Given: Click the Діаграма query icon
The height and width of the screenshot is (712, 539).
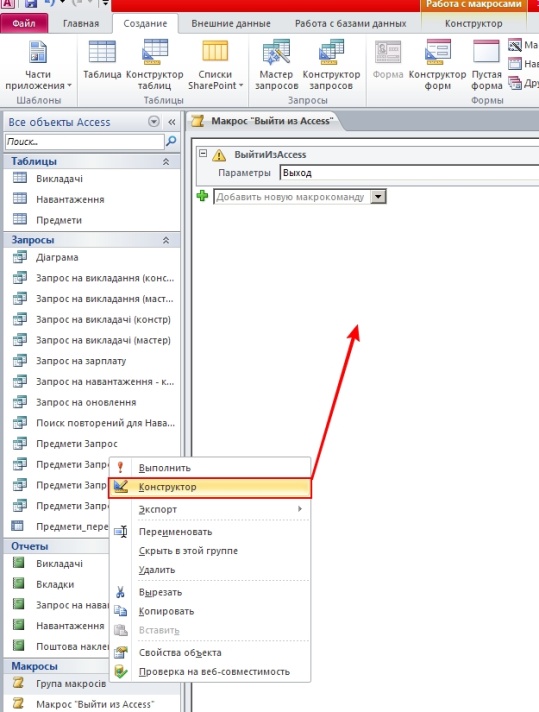Looking at the screenshot, I should (x=20, y=257).
